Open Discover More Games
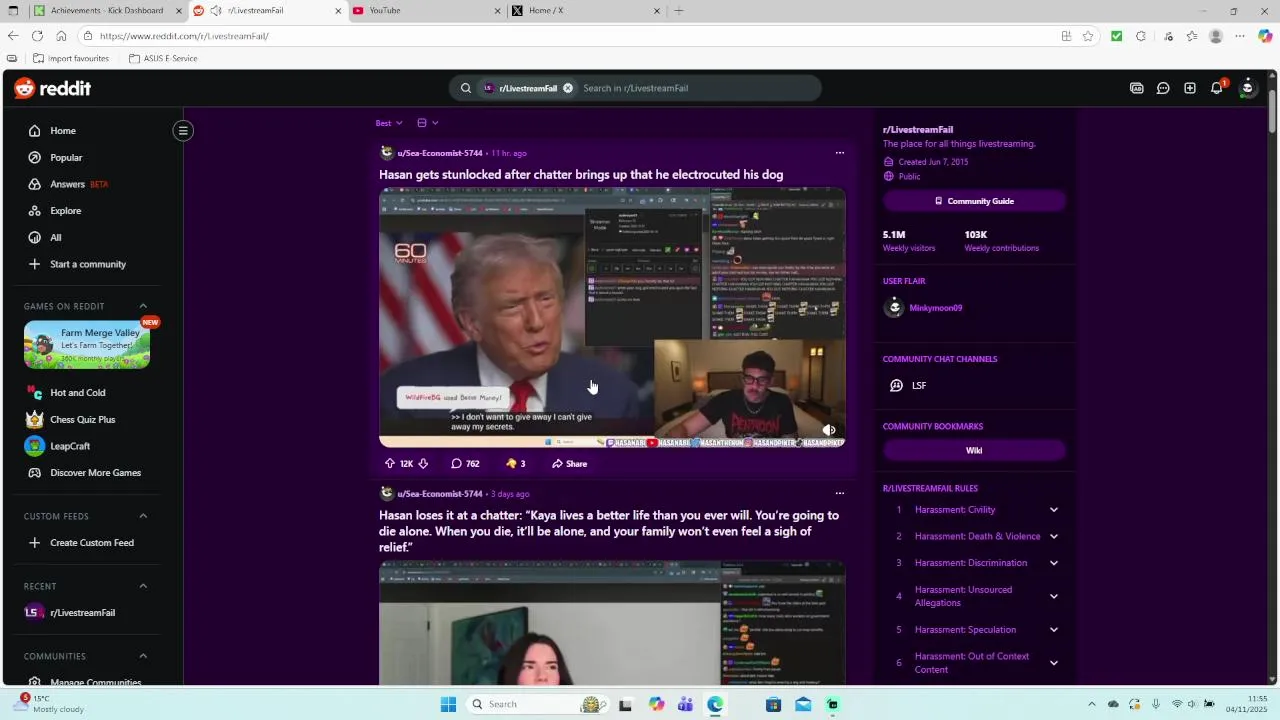Image resolution: width=1280 pixels, height=720 pixels. coord(95,473)
